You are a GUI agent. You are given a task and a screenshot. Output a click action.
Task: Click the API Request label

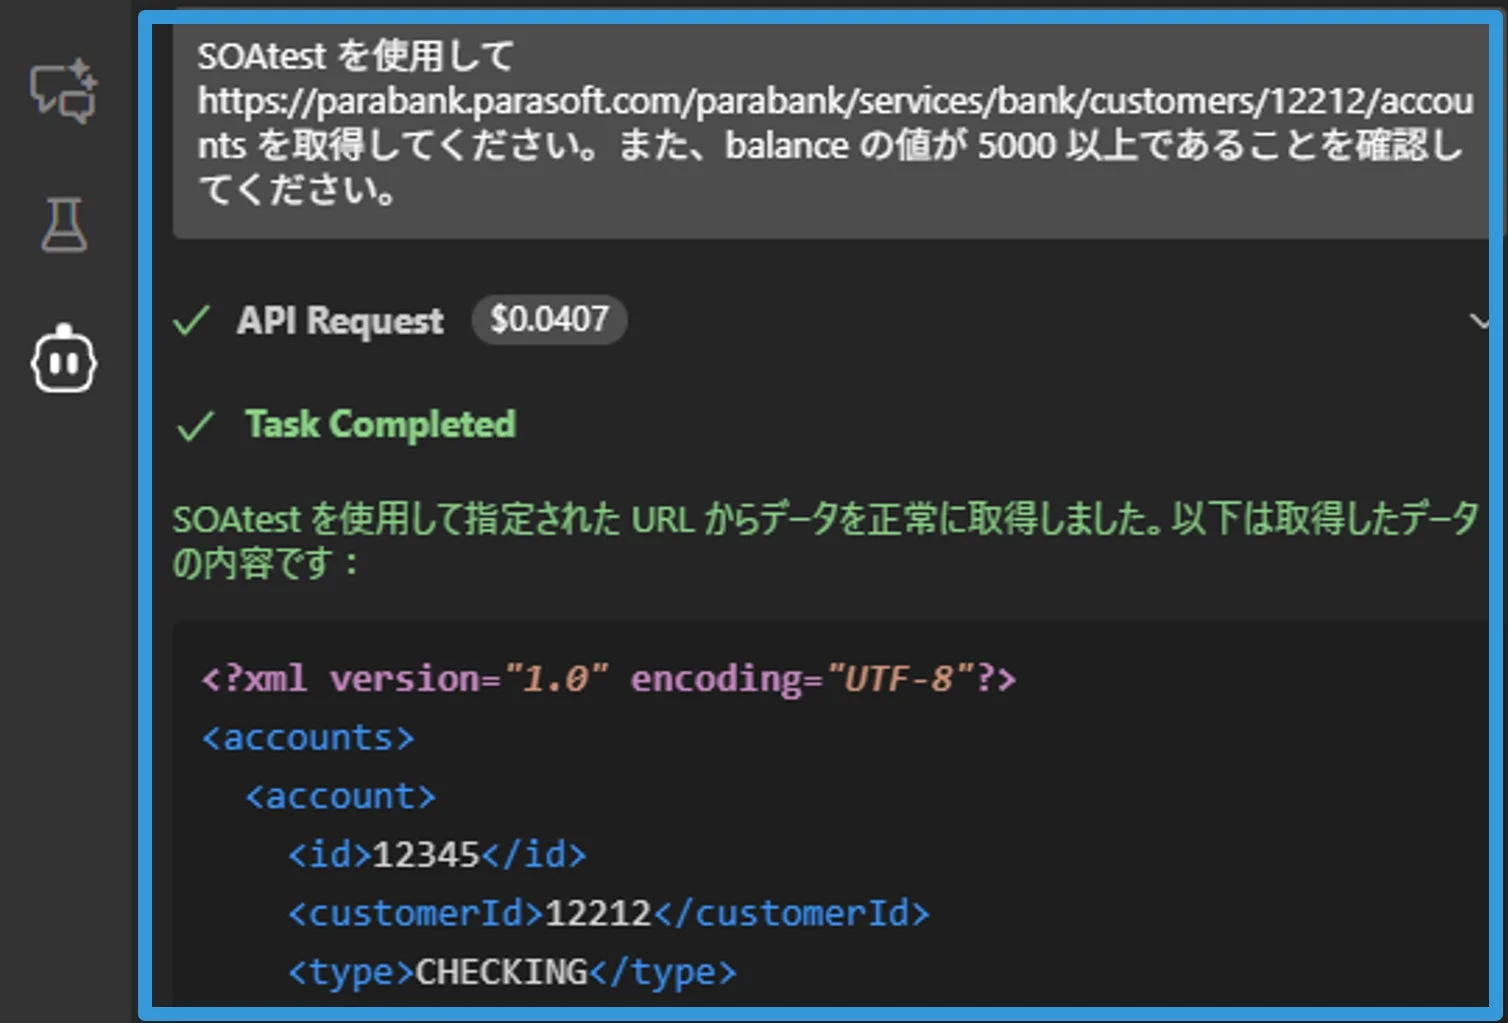[x=340, y=320]
